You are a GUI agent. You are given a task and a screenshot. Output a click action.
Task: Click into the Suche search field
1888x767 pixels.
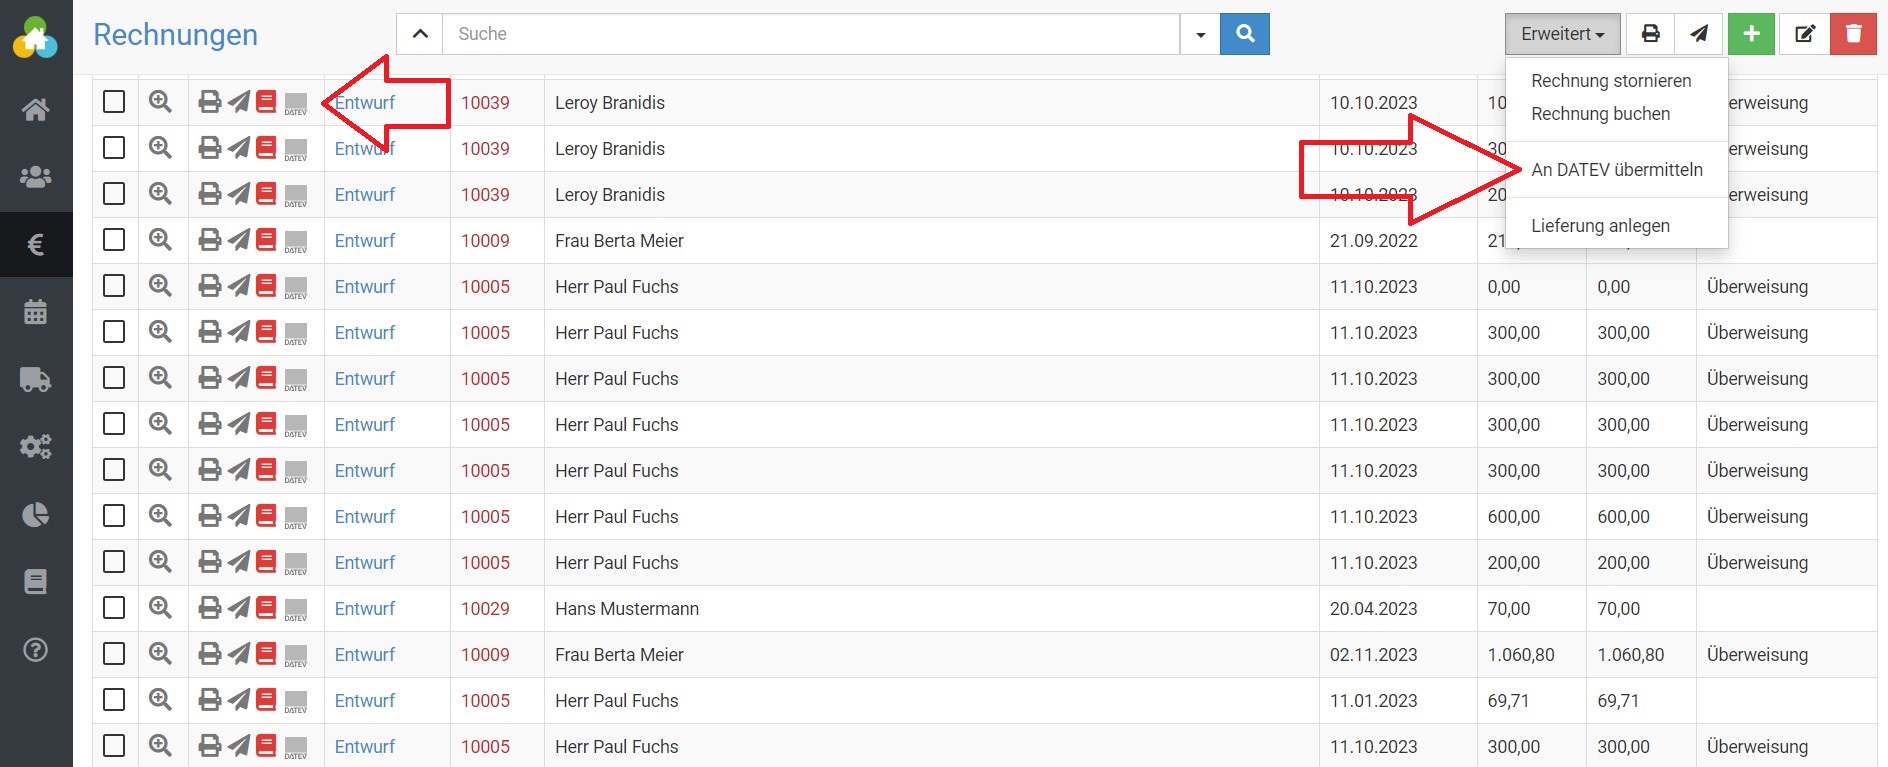click(x=810, y=34)
